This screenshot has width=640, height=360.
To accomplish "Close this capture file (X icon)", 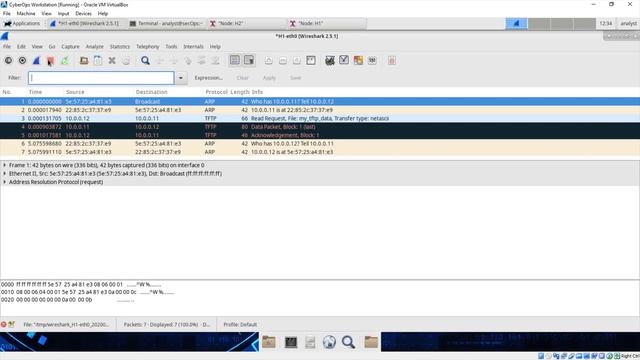I will tap(112, 61).
